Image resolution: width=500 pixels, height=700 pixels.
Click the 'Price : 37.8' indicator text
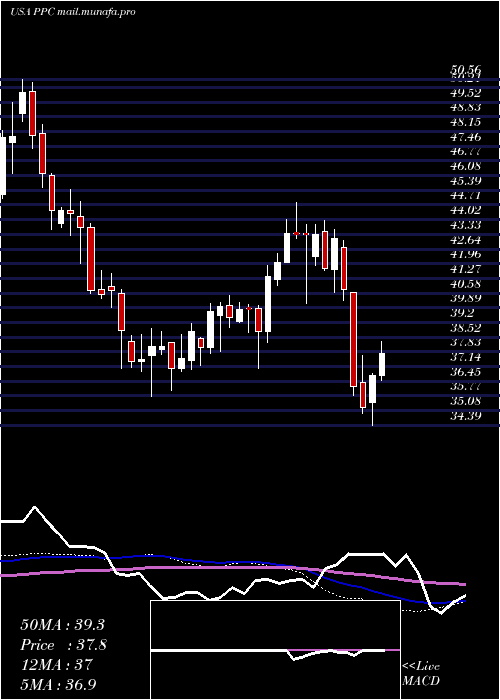click(63, 645)
